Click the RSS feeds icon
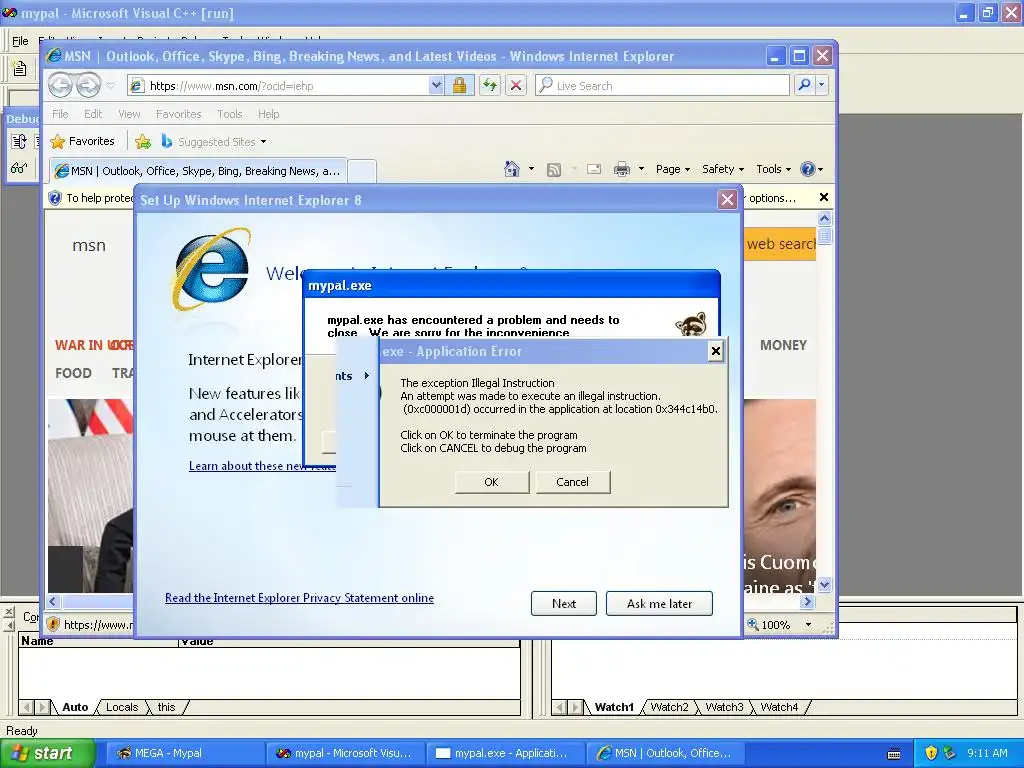 pos(554,170)
